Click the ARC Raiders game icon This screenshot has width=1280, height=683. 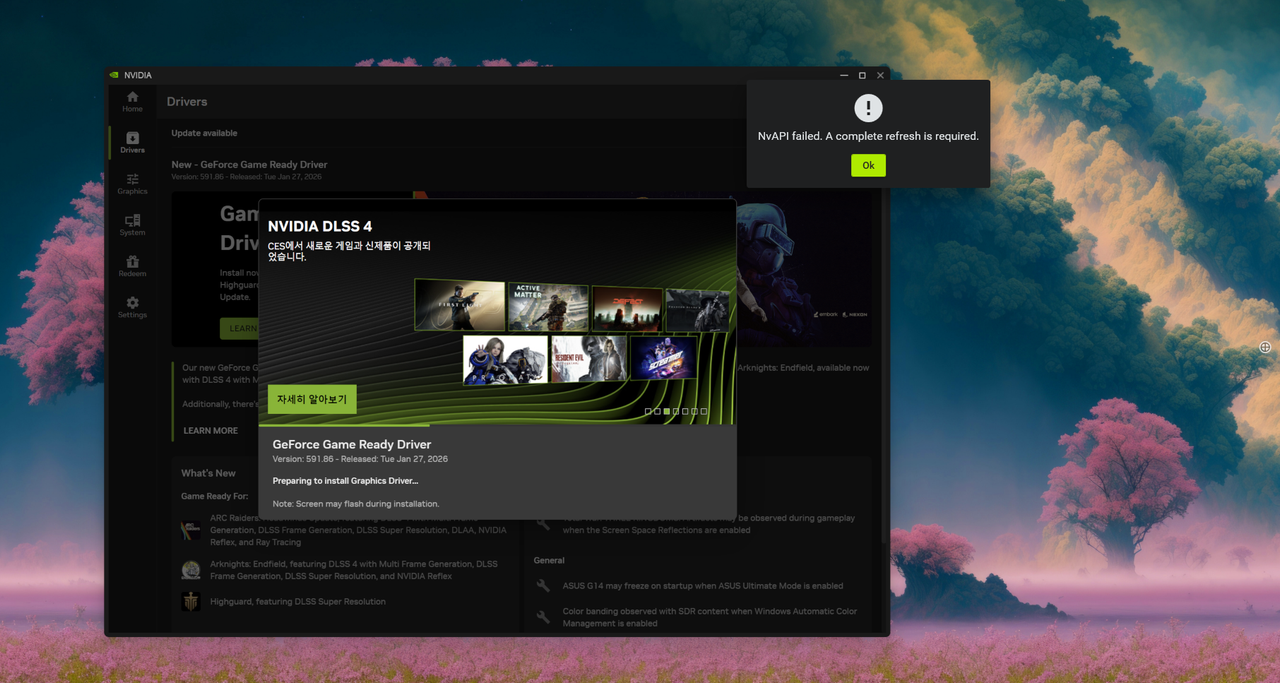[x=191, y=530]
